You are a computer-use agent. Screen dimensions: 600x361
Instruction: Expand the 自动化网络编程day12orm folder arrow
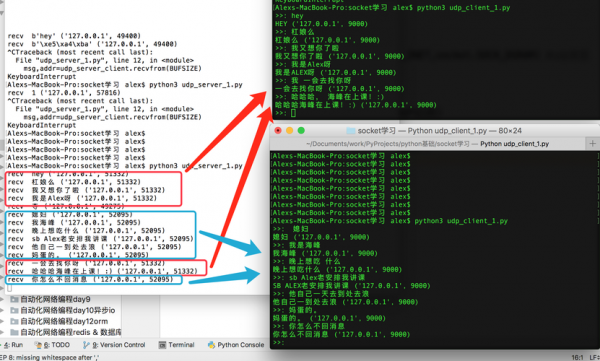coord(2,321)
